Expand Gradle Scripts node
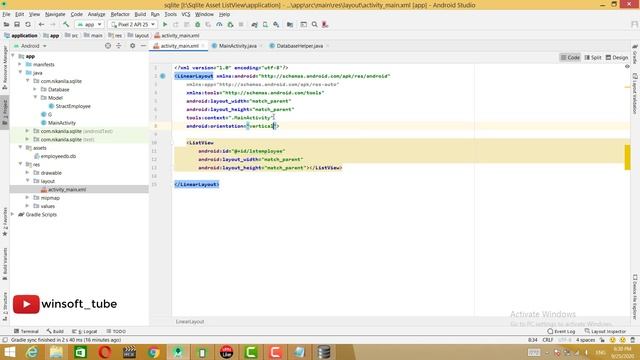Viewport: 640px width, 360px height. pyautogui.click(x=13, y=214)
